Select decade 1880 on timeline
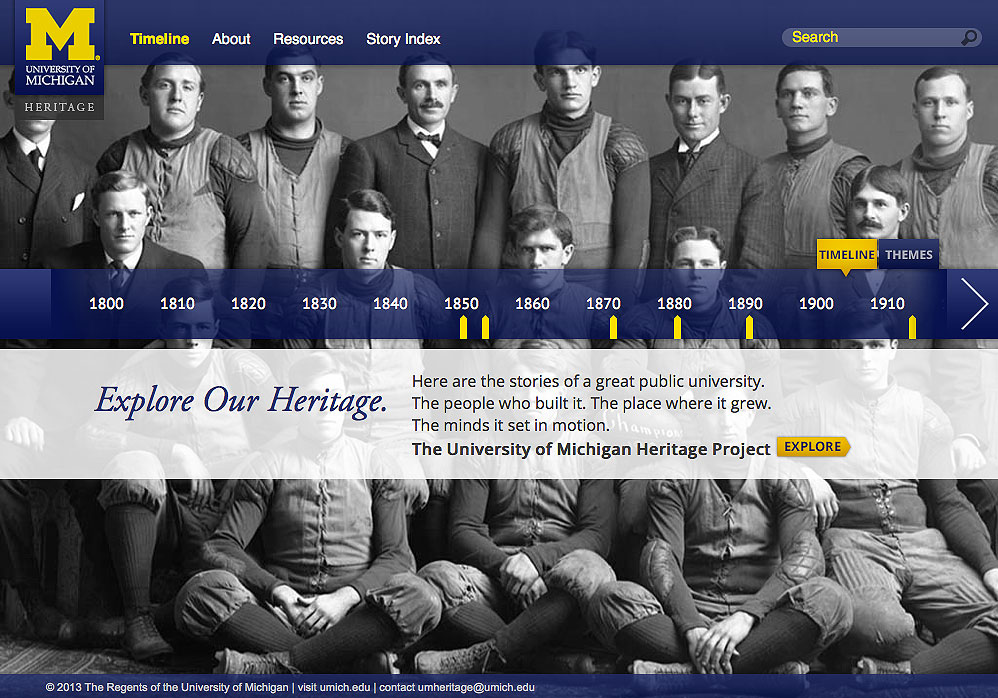This screenshot has height=698, width=998. pyautogui.click(x=674, y=304)
